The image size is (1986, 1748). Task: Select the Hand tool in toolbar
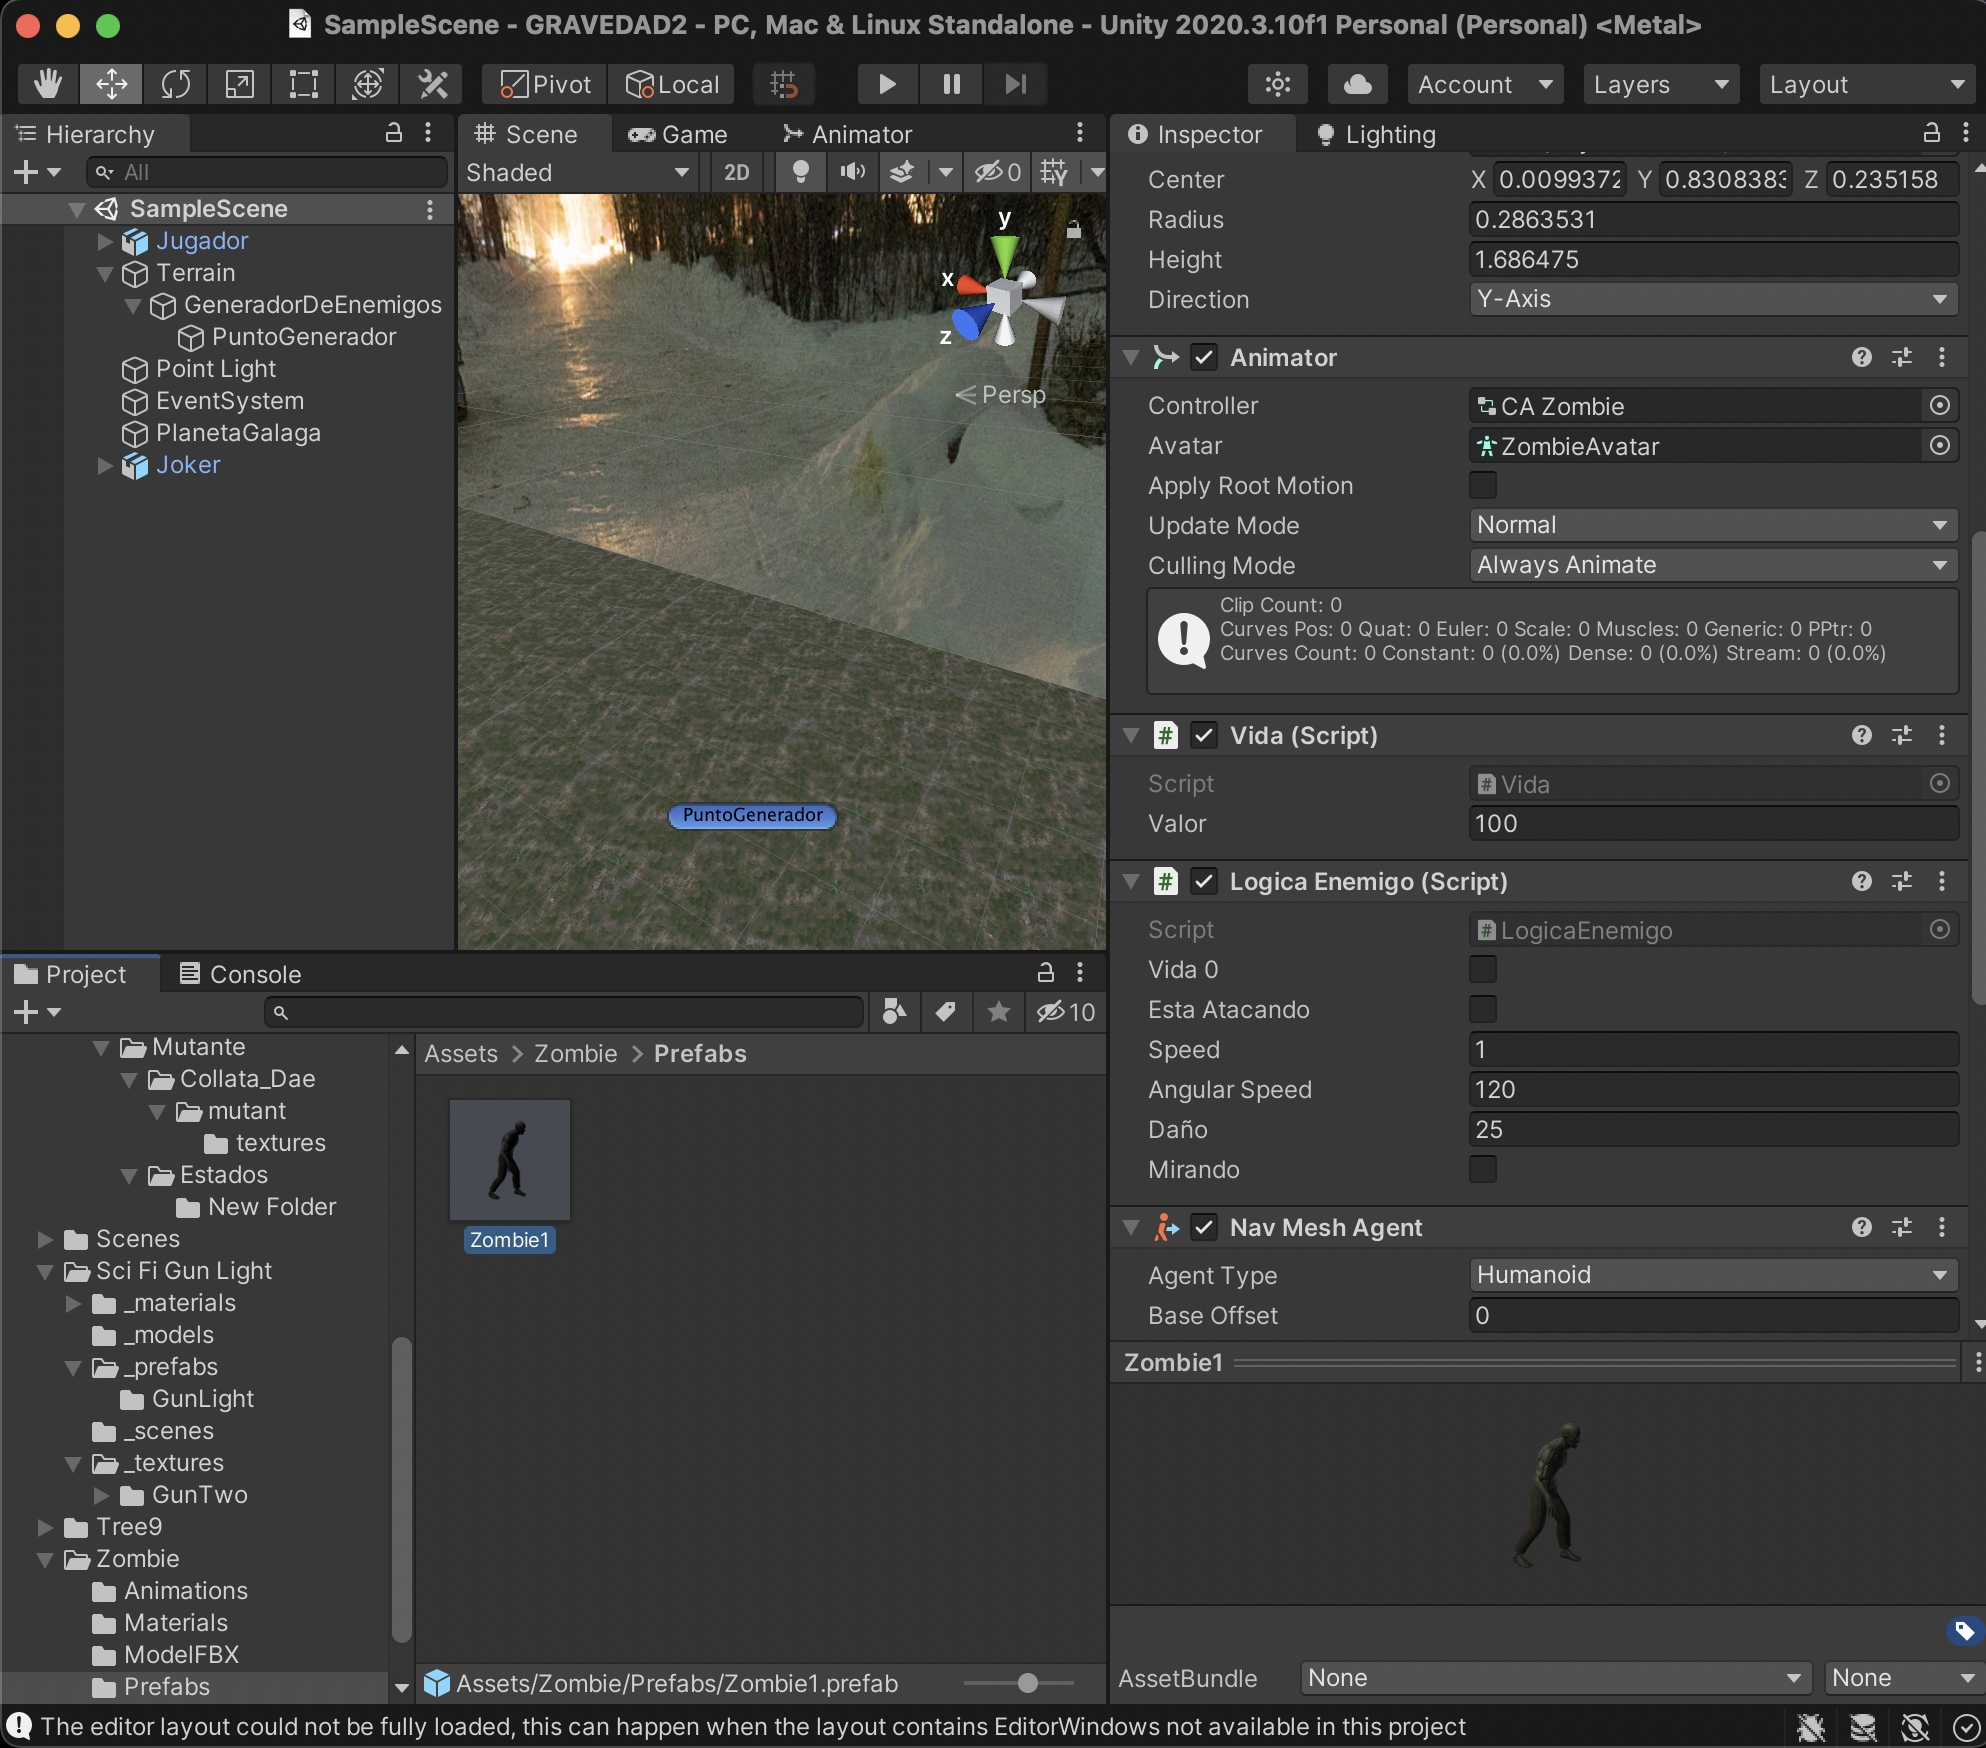(47, 84)
